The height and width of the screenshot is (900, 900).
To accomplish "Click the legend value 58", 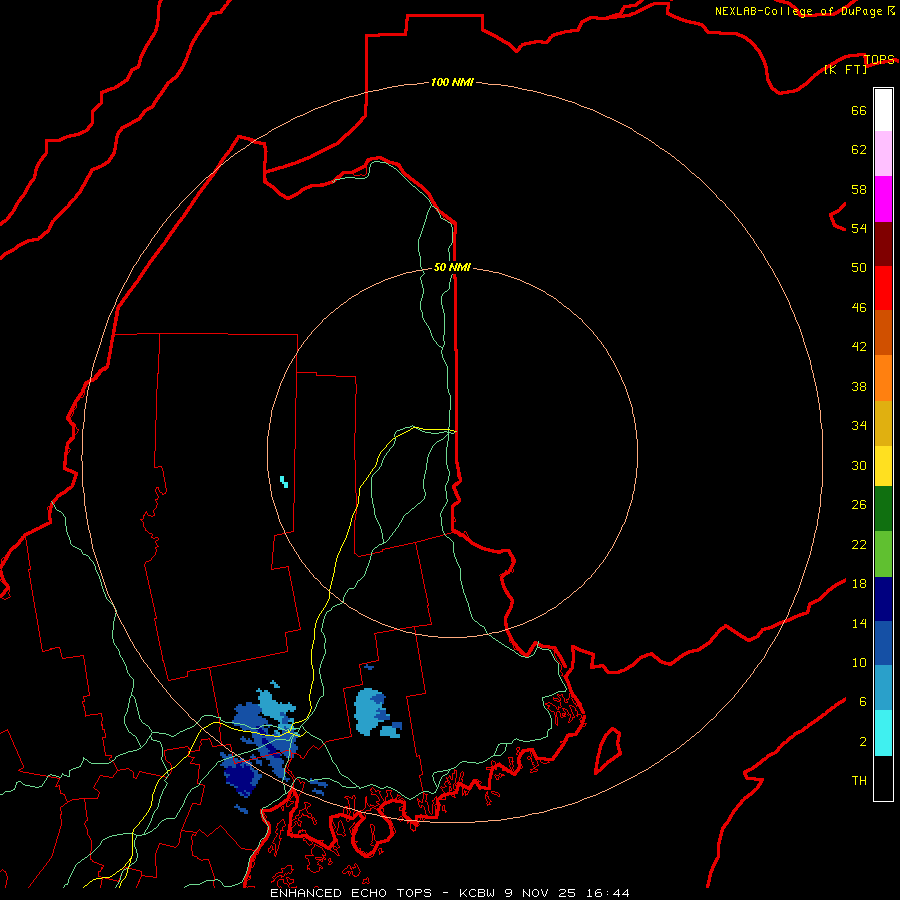I will pyautogui.click(x=859, y=189).
